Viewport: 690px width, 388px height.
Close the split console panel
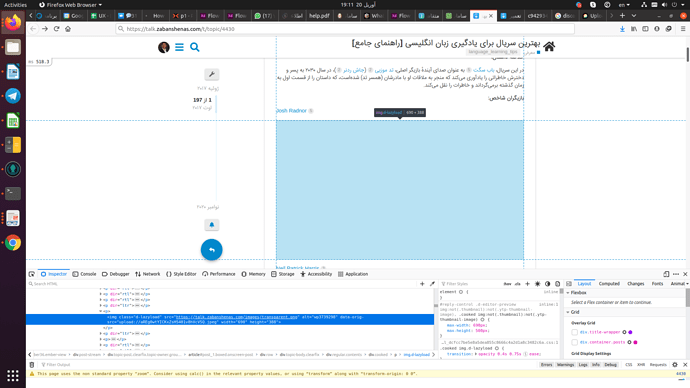pyautogui.click(x=685, y=365)
